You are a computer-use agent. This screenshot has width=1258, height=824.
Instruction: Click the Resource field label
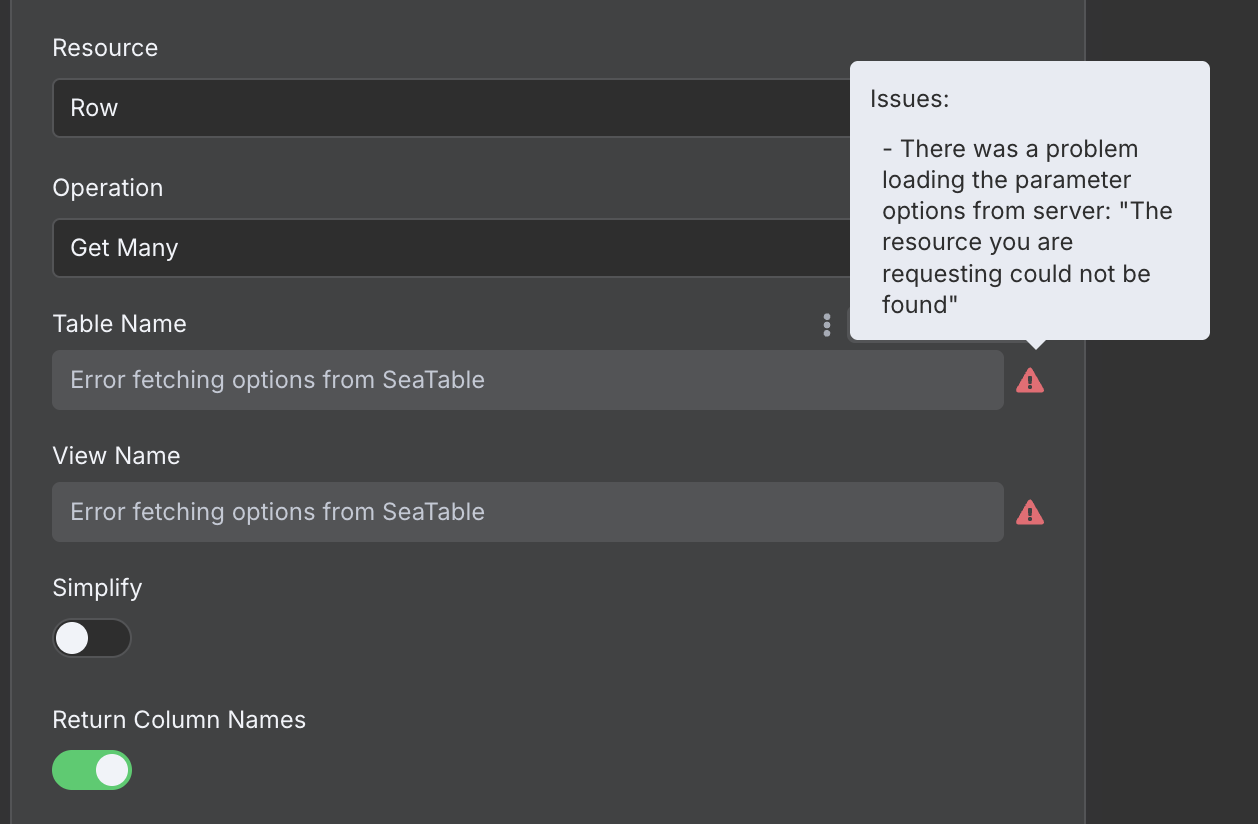click(x=105, y=48)
